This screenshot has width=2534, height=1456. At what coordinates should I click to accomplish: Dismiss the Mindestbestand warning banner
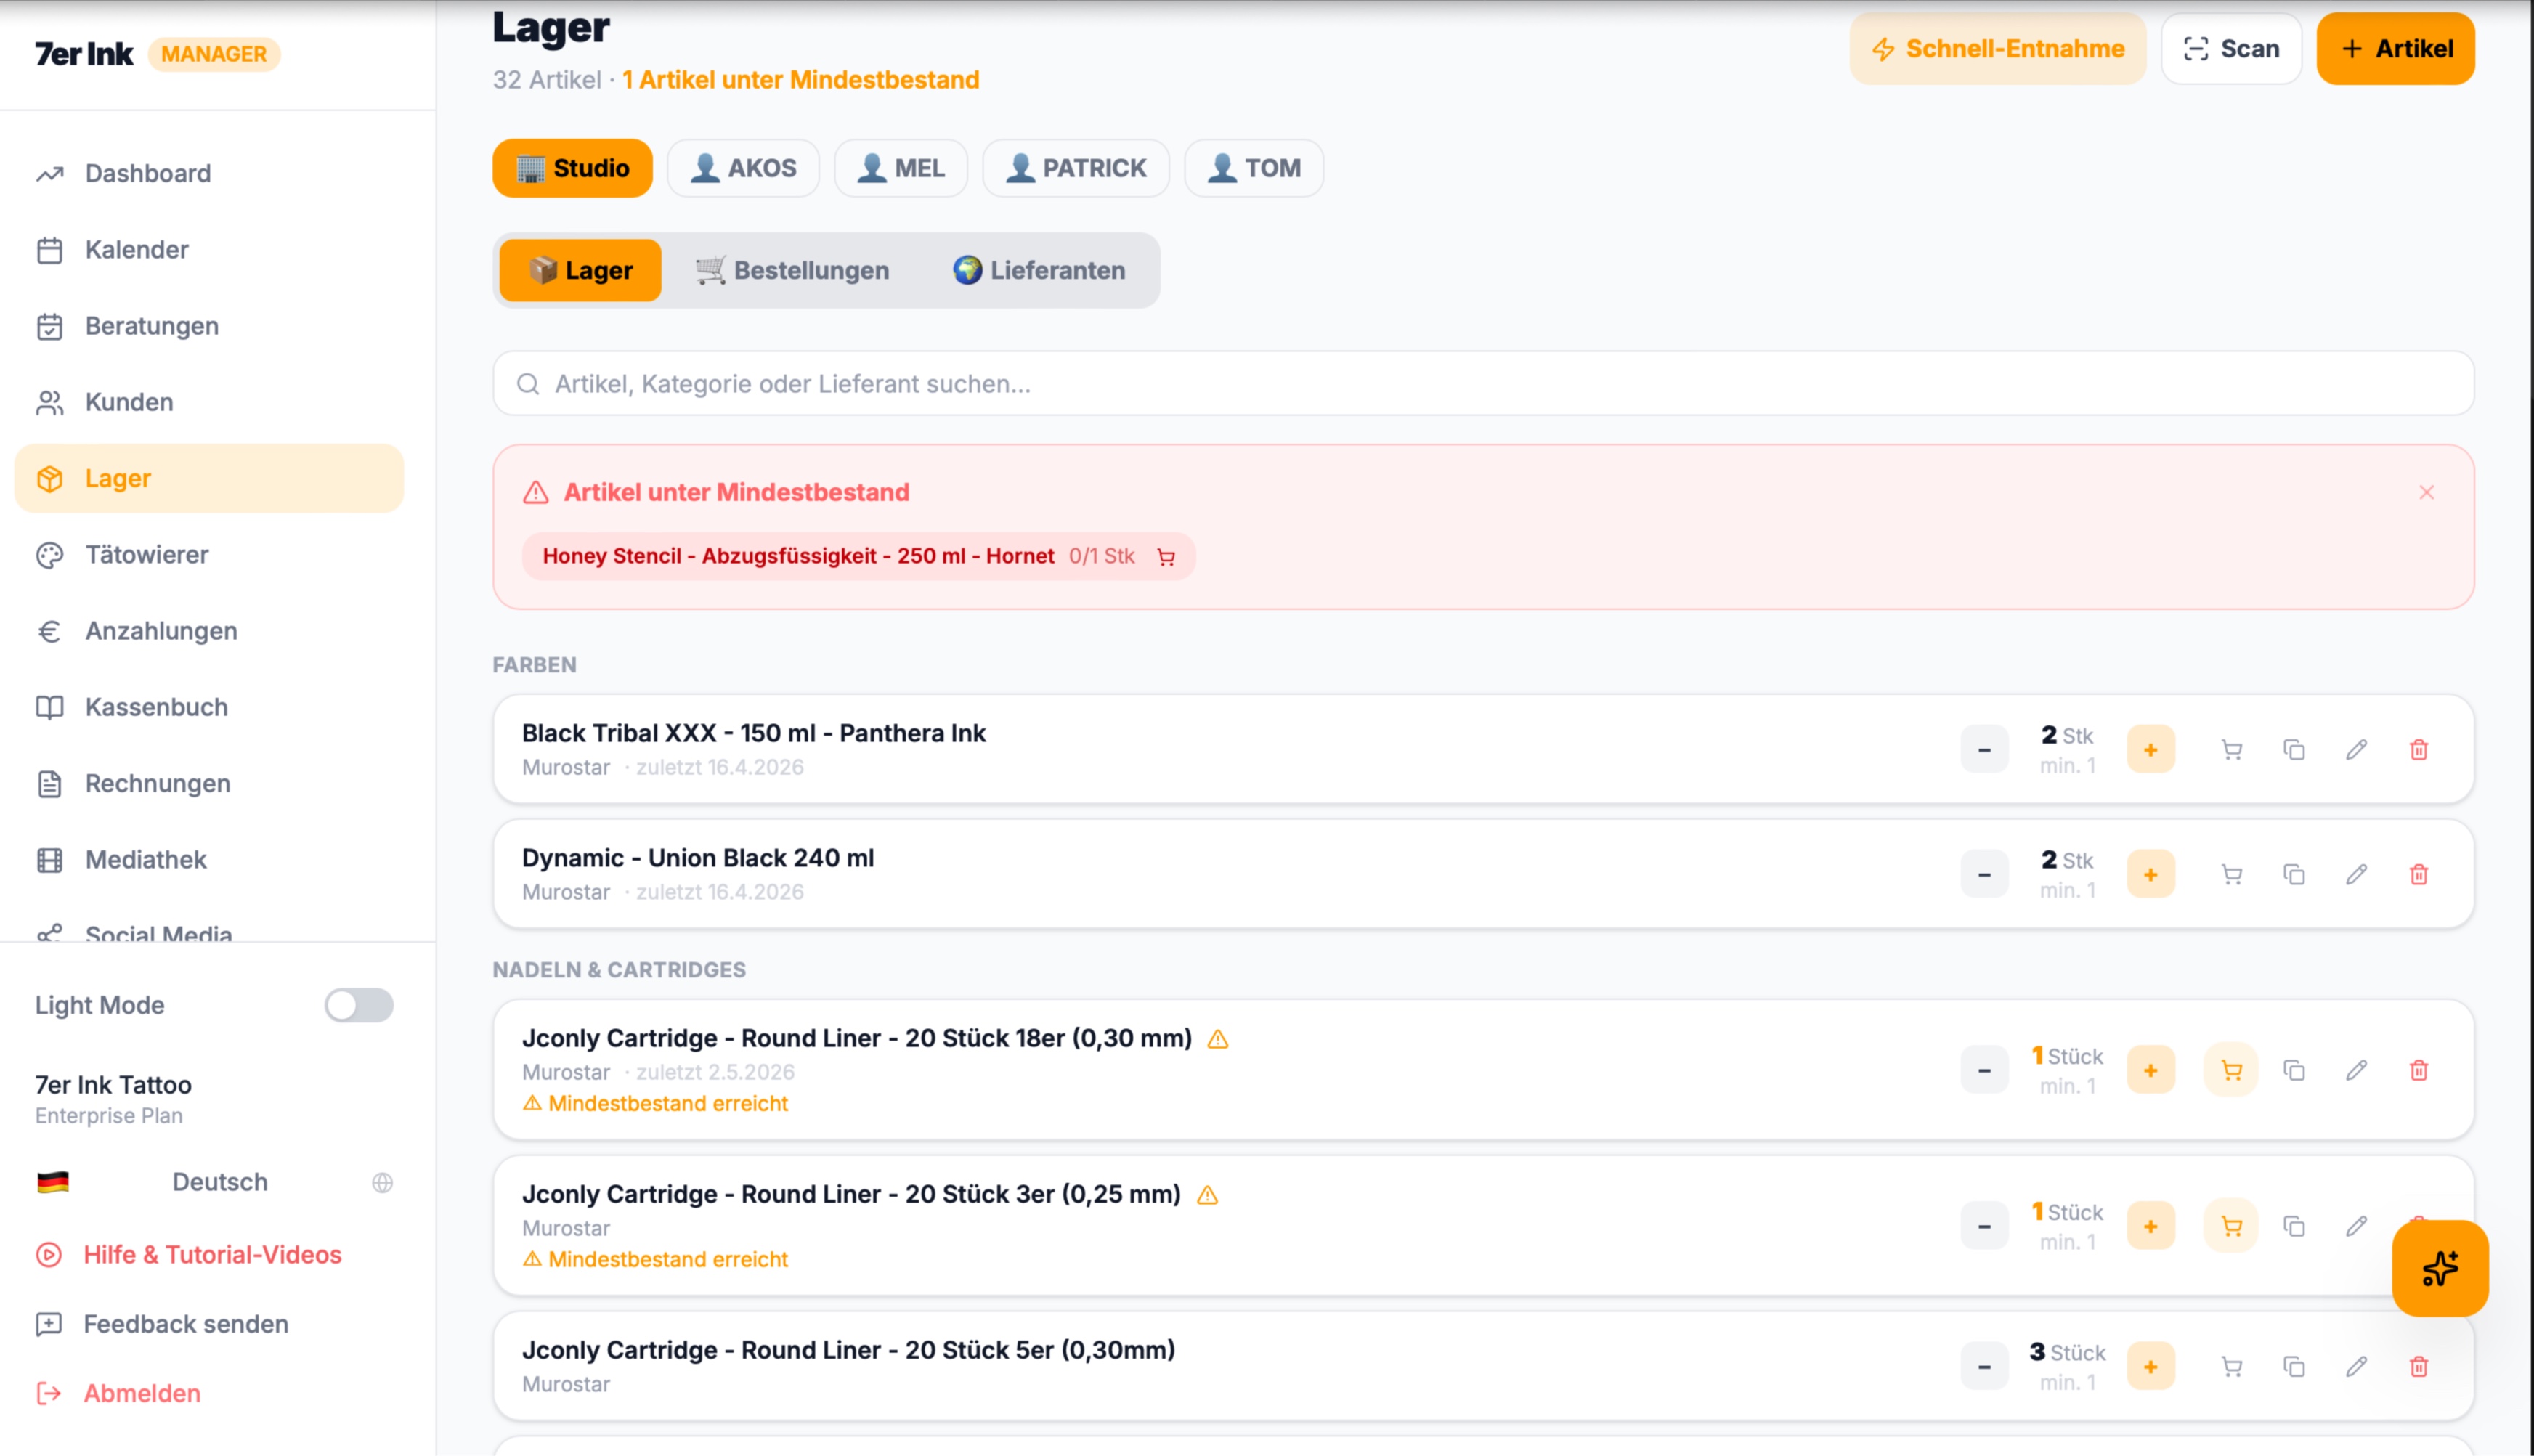coord(2426,492)
